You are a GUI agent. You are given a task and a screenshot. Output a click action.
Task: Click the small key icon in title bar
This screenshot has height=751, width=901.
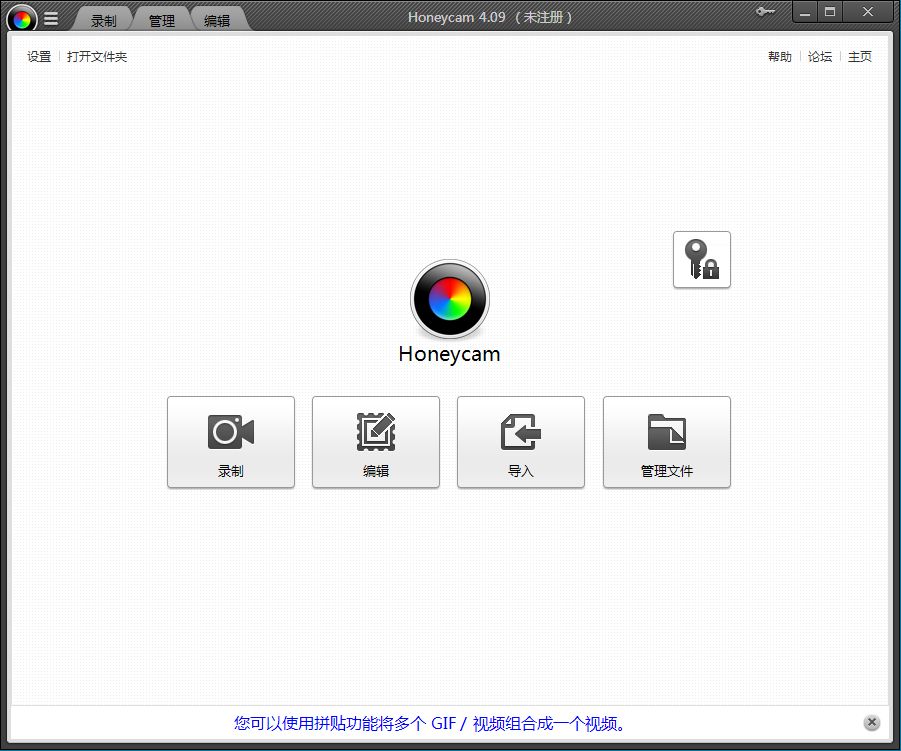click(766, 12)
